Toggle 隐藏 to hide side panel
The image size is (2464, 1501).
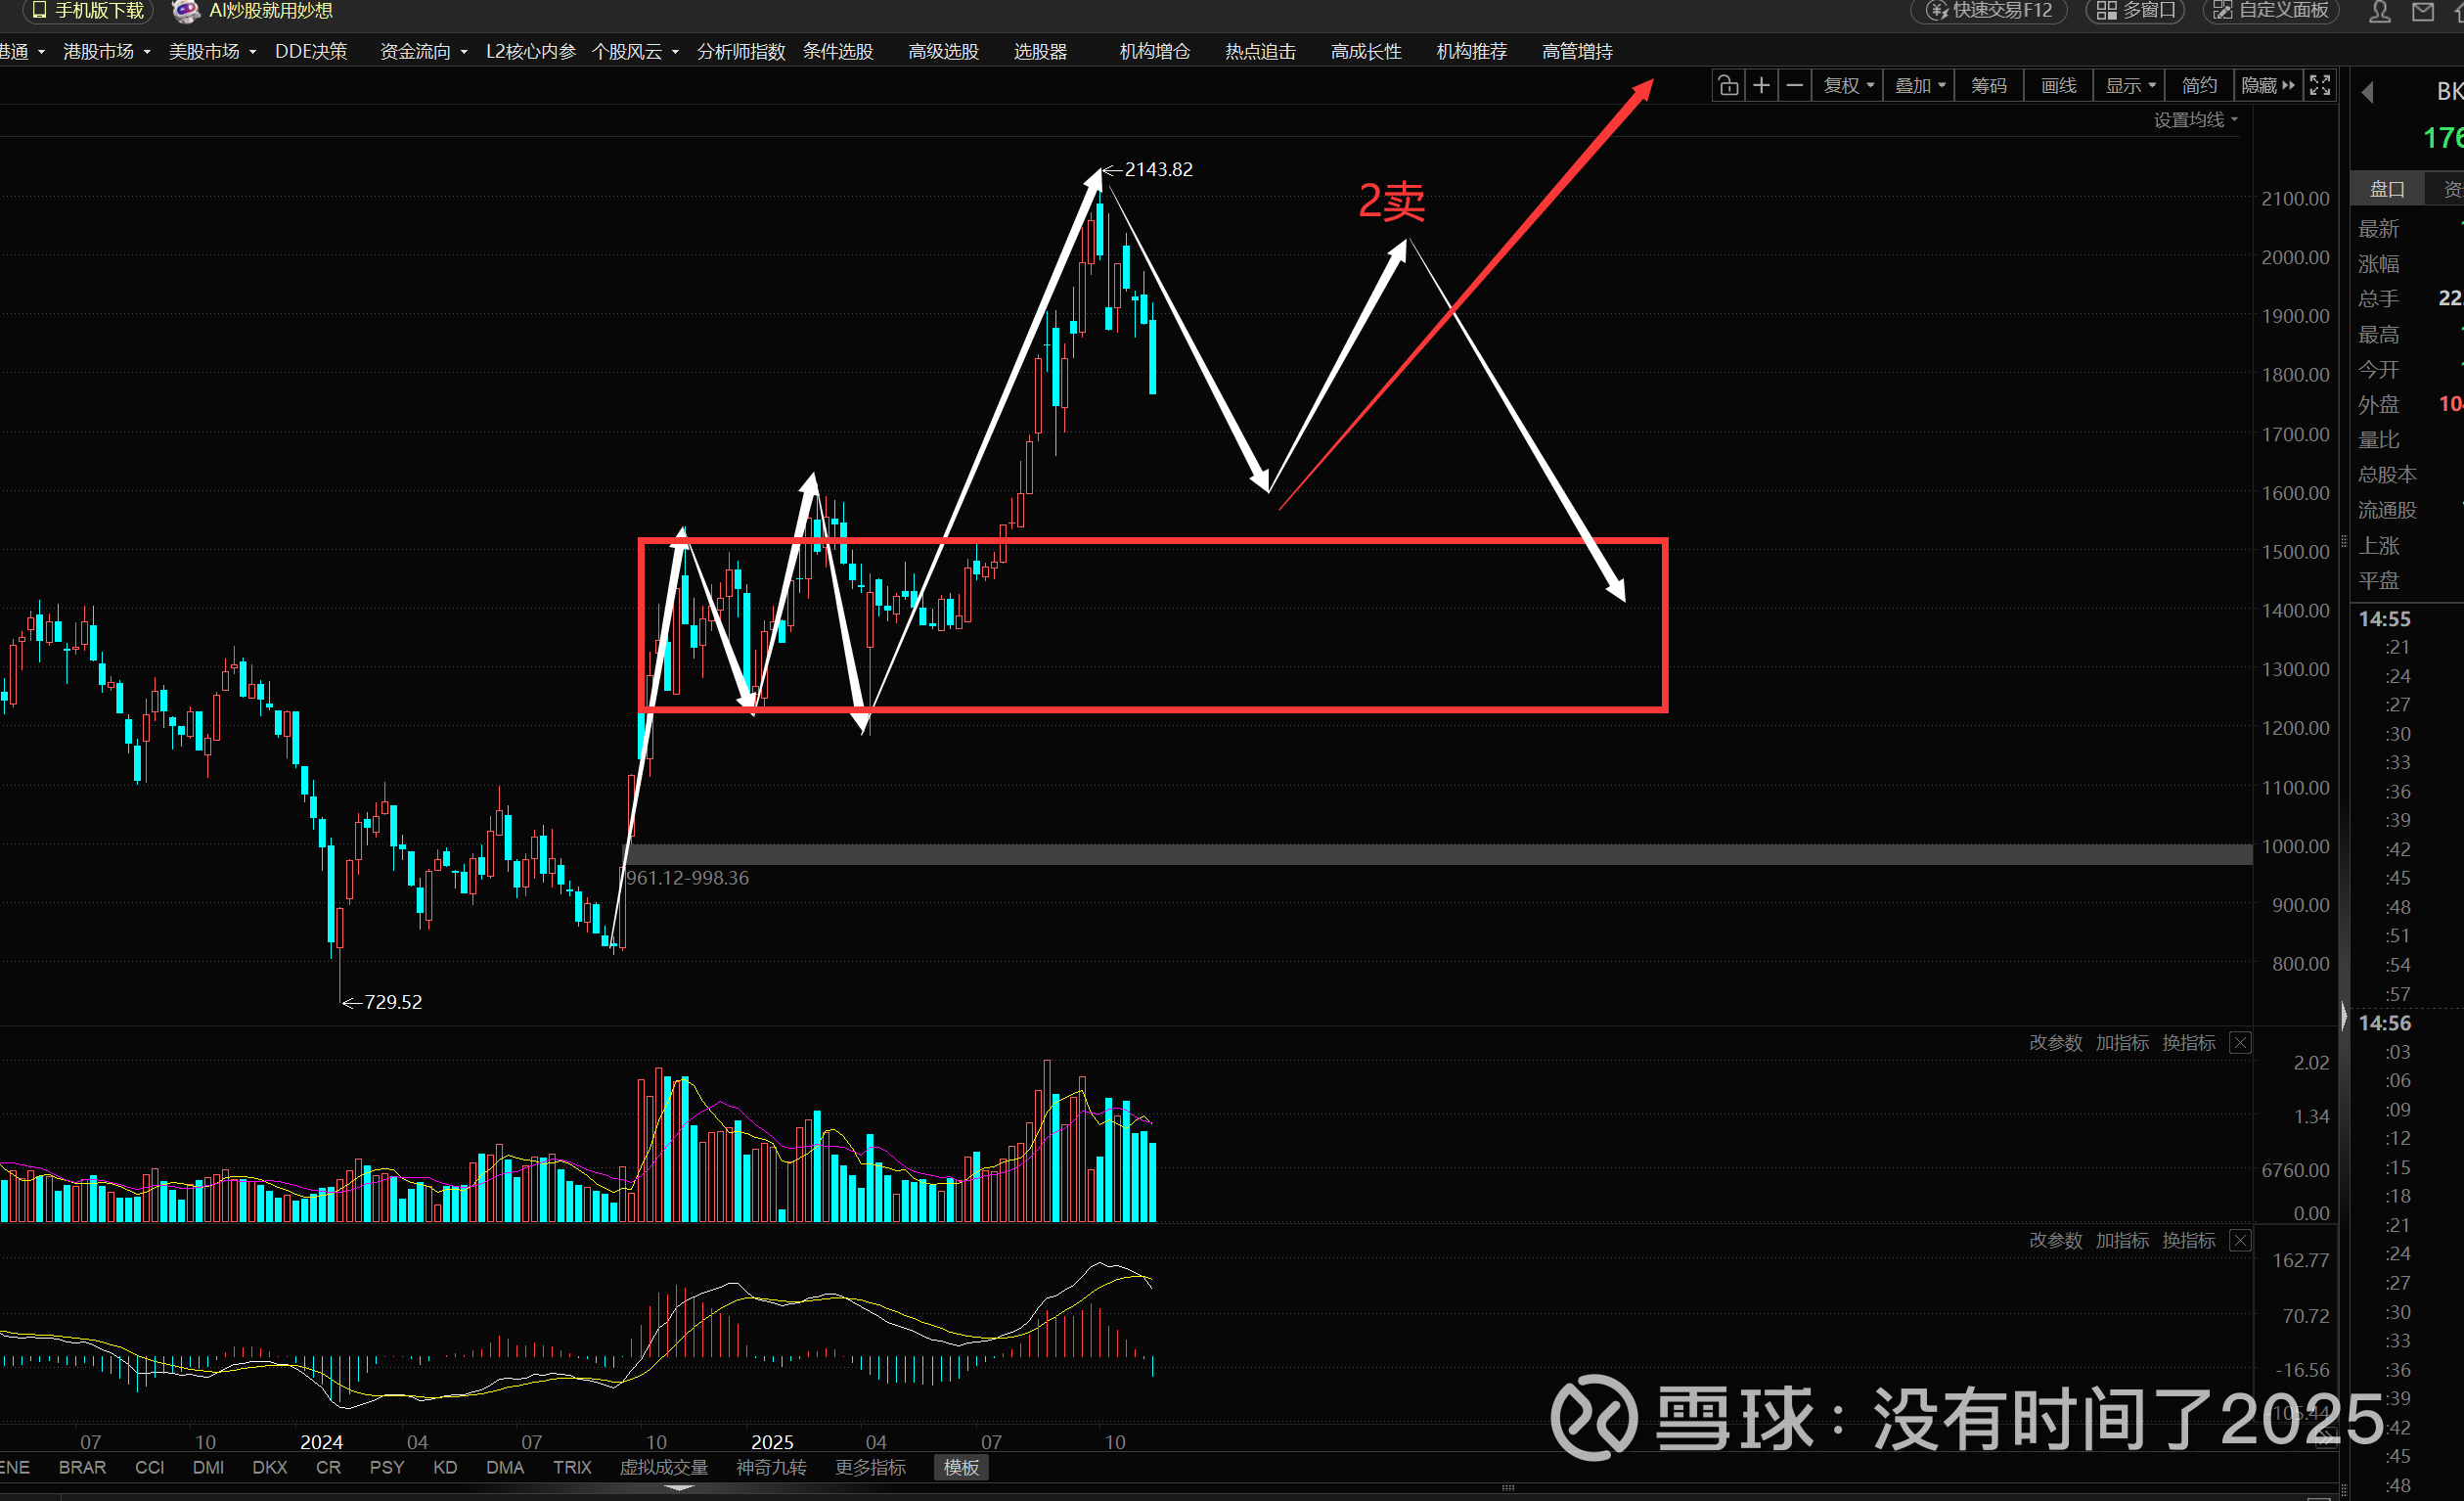pos(2267,86)
